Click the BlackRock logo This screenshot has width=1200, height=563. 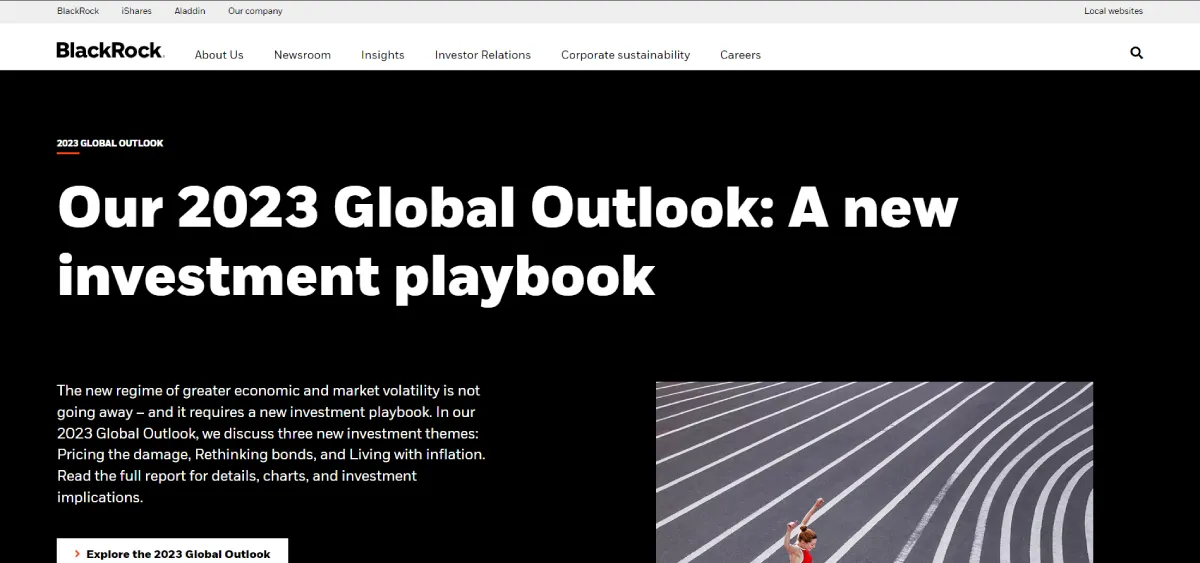pos(110,50)
